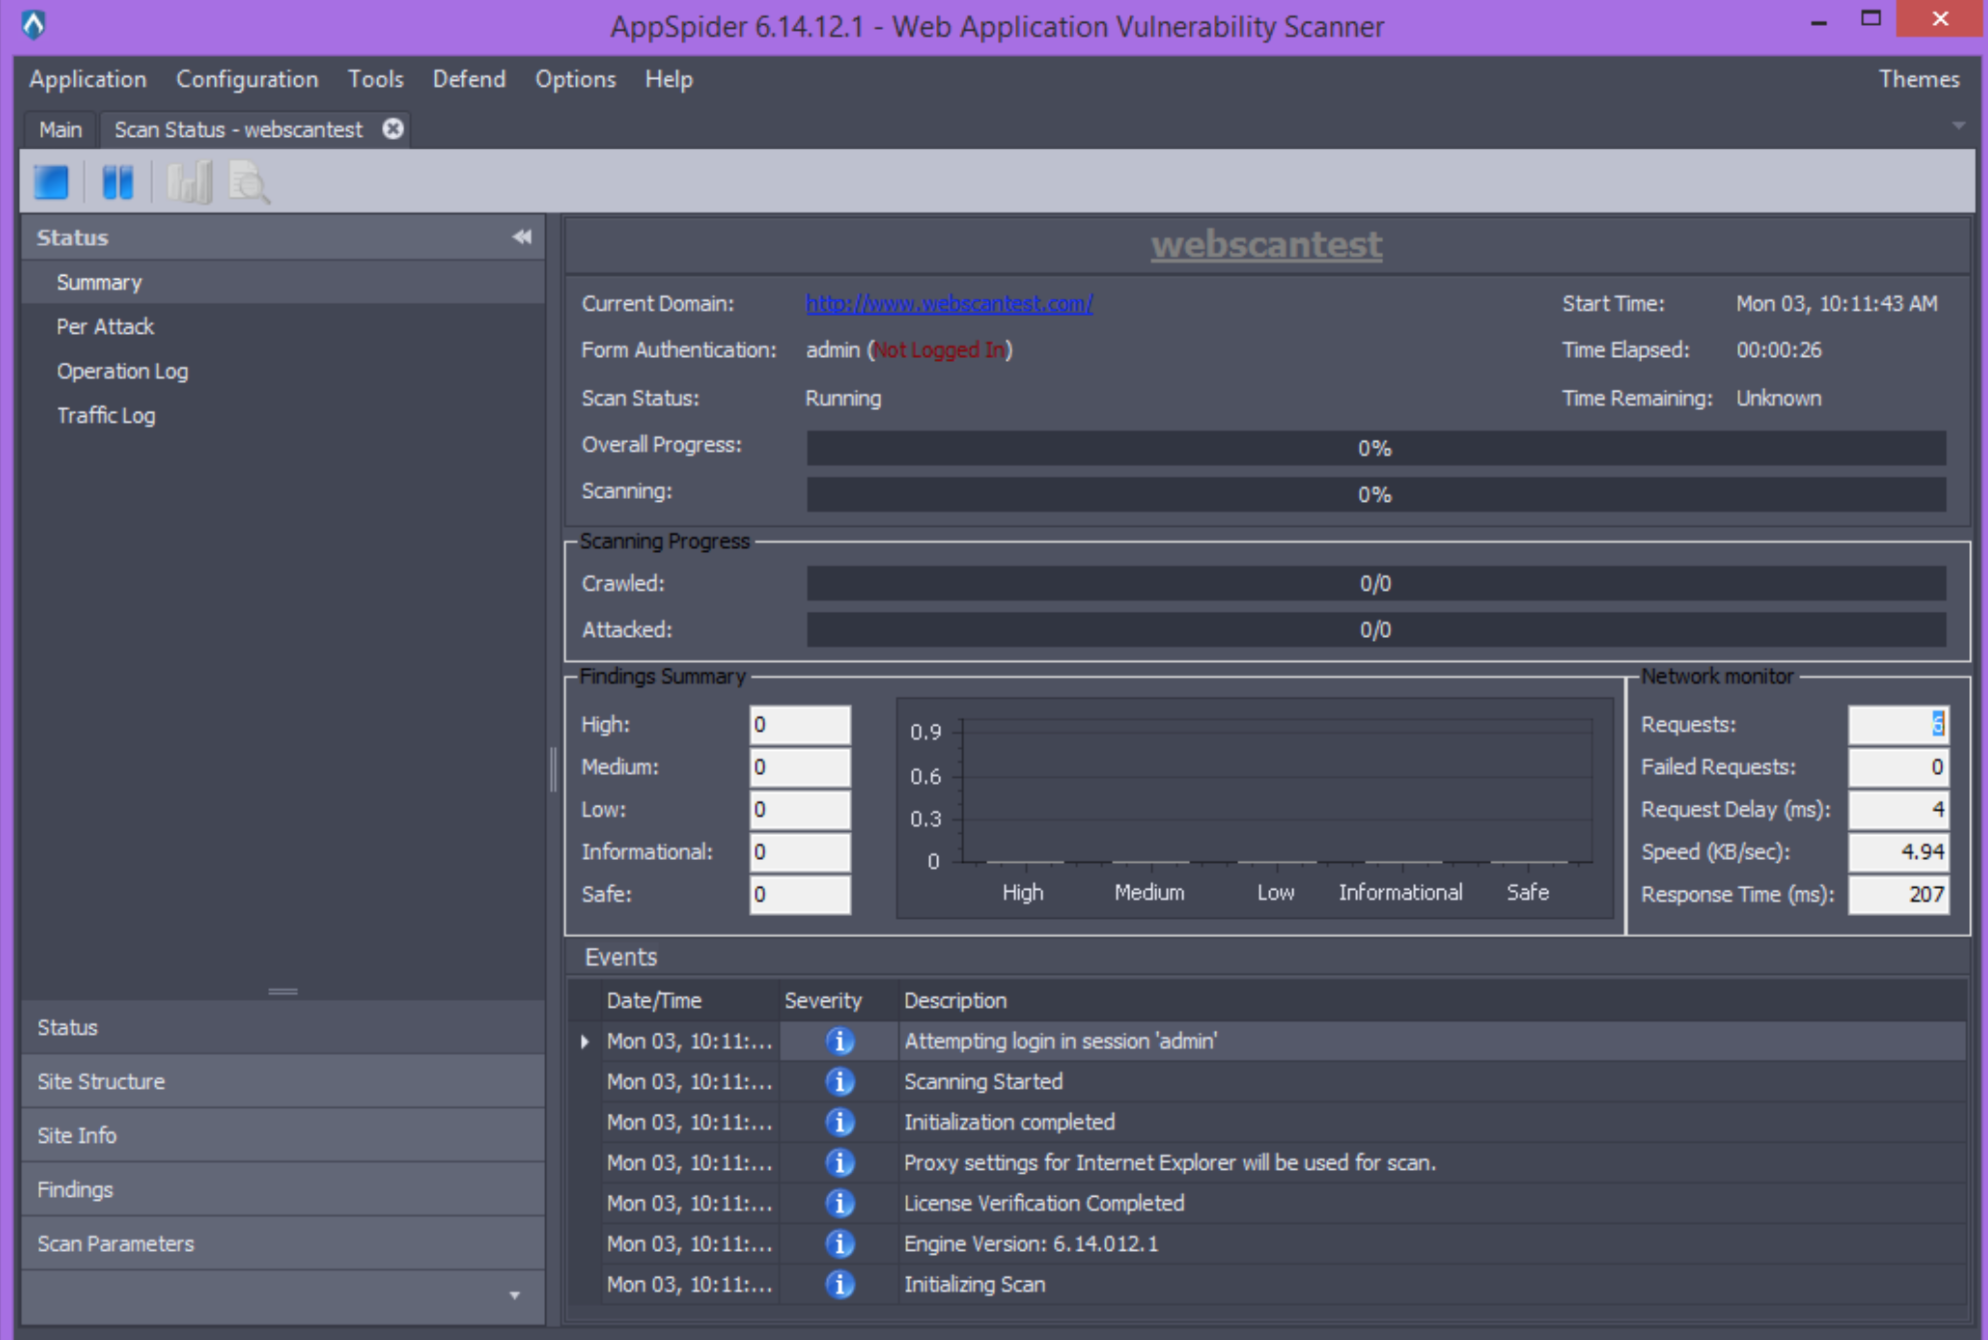Click the side panel vertical splitter handle
Image resolution: width=1988 pixels, height=1340 pixels.
(x=553, y=770)
